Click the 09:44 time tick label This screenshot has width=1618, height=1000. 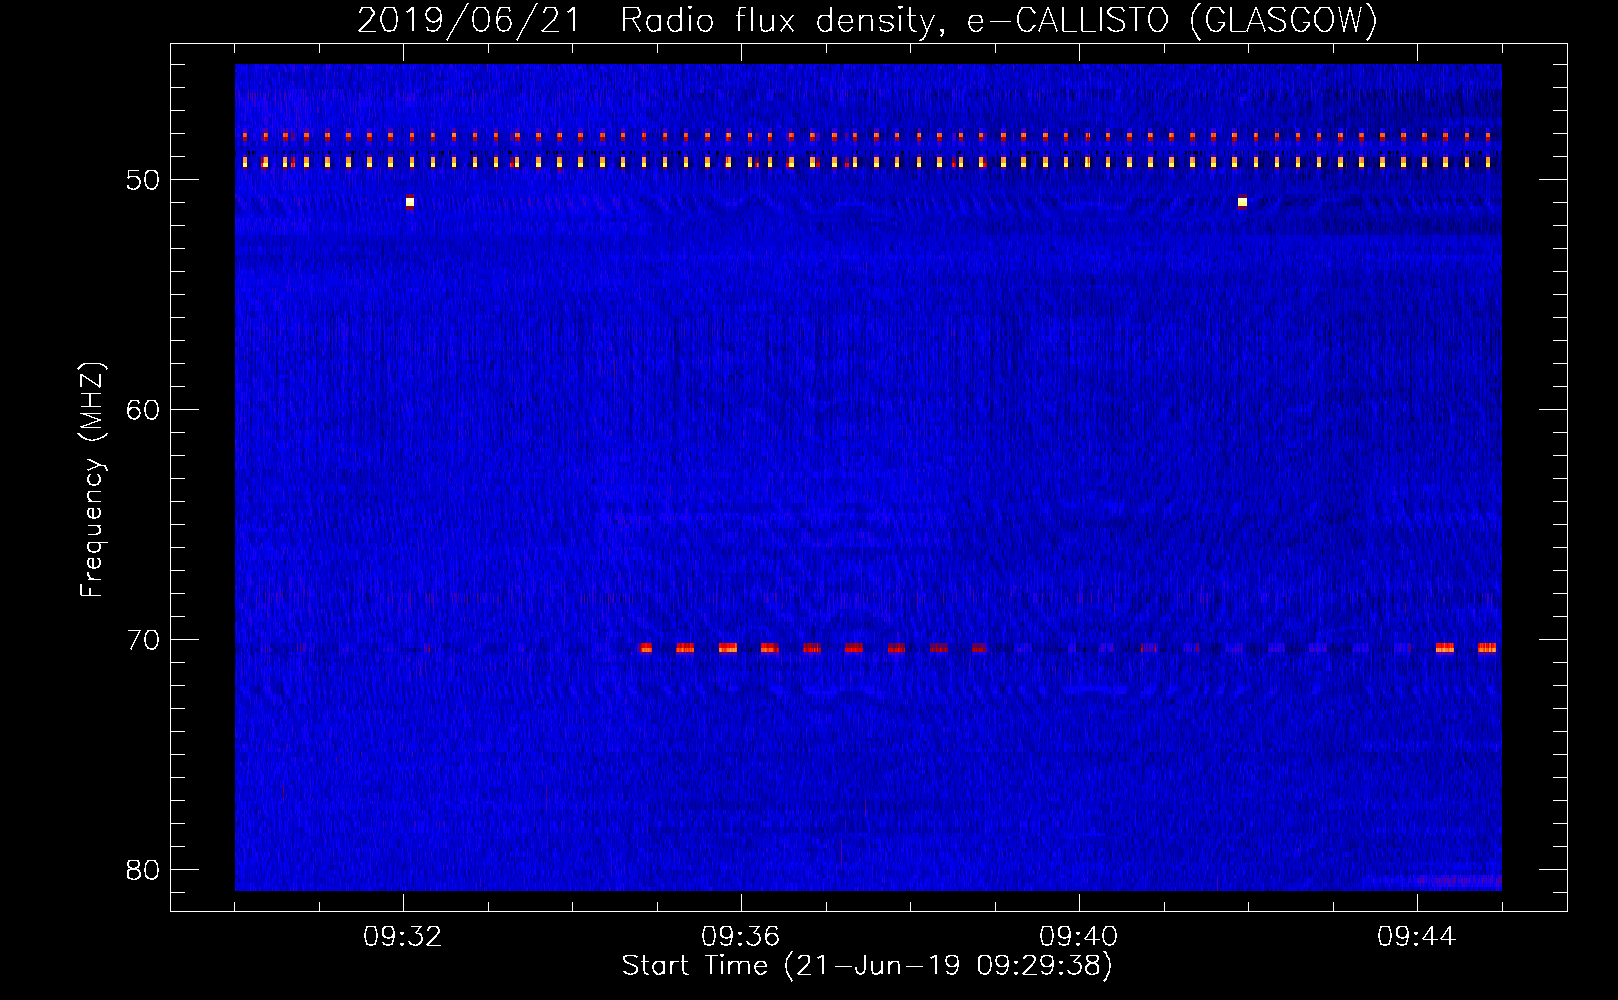[x=1417, y=937]
